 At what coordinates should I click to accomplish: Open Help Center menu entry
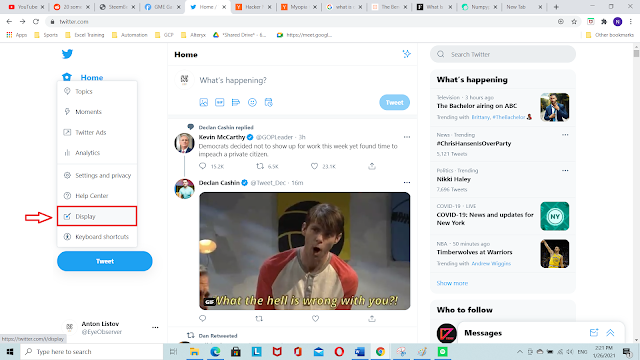pos(97,196)
